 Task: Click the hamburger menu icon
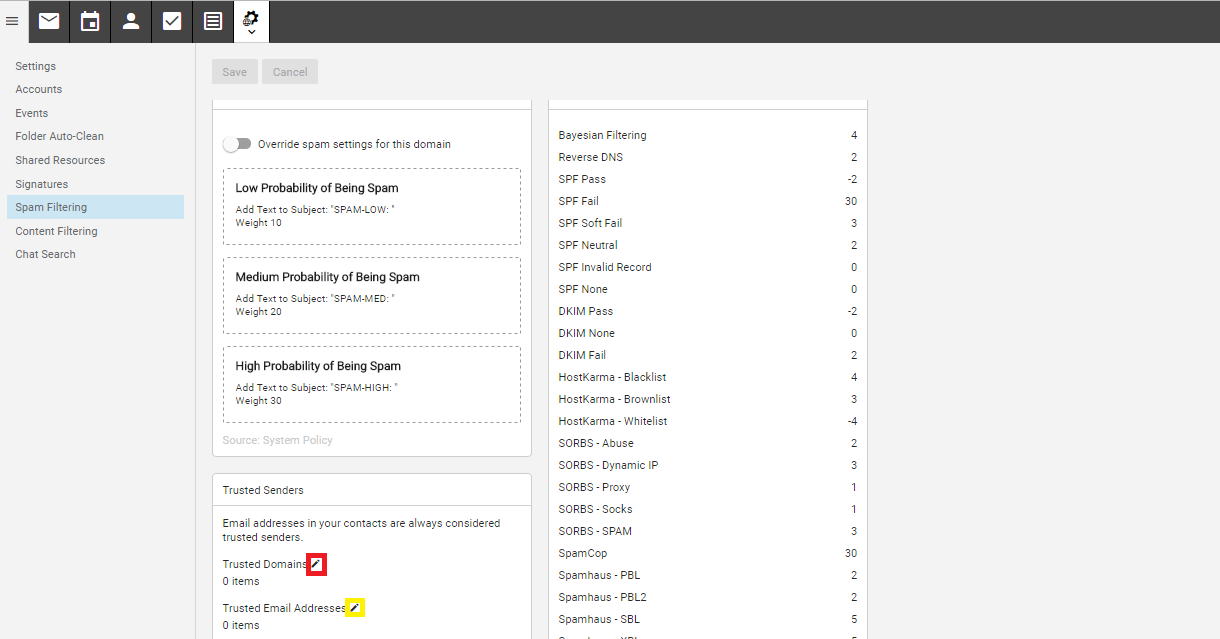click(13, 21)
